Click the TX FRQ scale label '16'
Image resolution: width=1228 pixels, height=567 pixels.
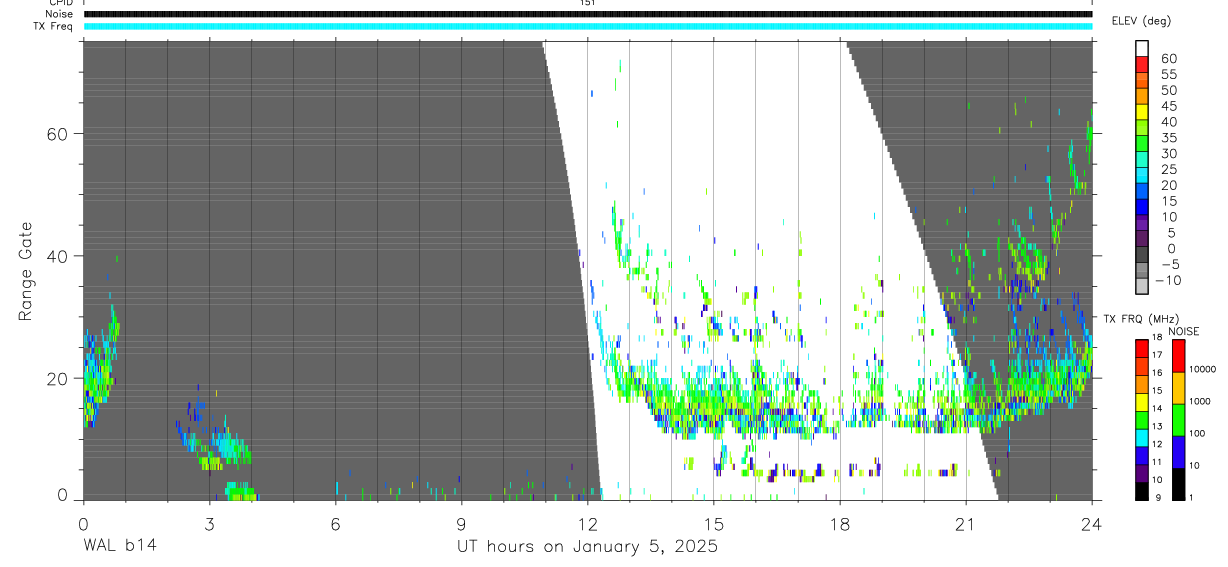pyautogui.click(x=1157, y=372)
